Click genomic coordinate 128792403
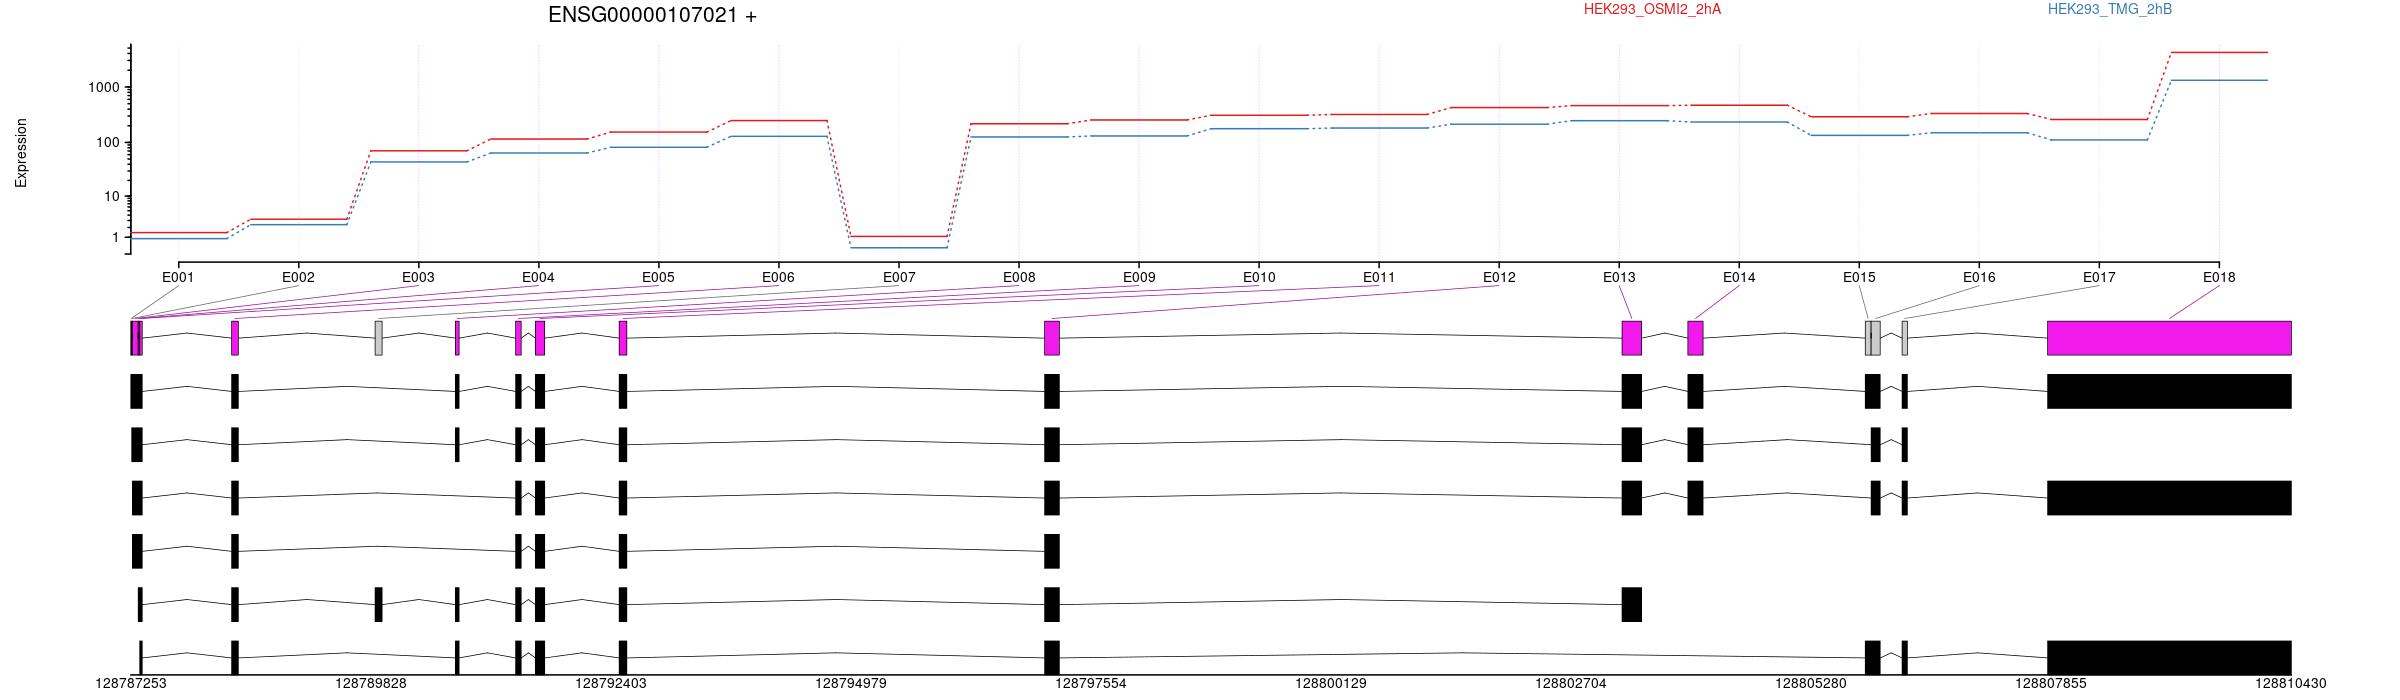This screenshot has height=700, width=2400. (611, 684)
